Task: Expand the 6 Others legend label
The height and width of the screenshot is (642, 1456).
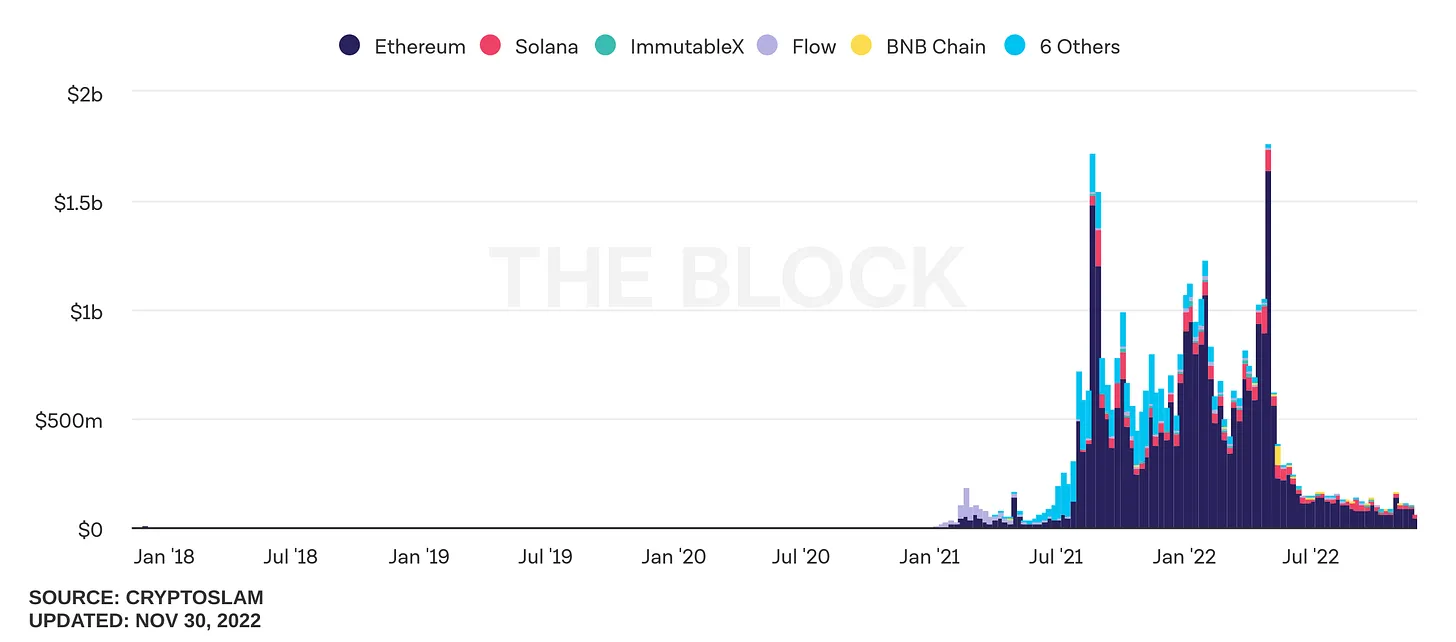Action: click(1079, 46)
